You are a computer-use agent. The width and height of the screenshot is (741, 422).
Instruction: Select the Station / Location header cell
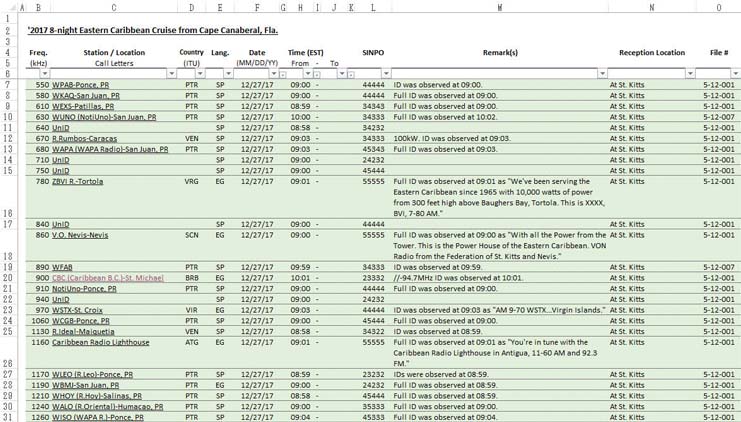tap(114, 52)
